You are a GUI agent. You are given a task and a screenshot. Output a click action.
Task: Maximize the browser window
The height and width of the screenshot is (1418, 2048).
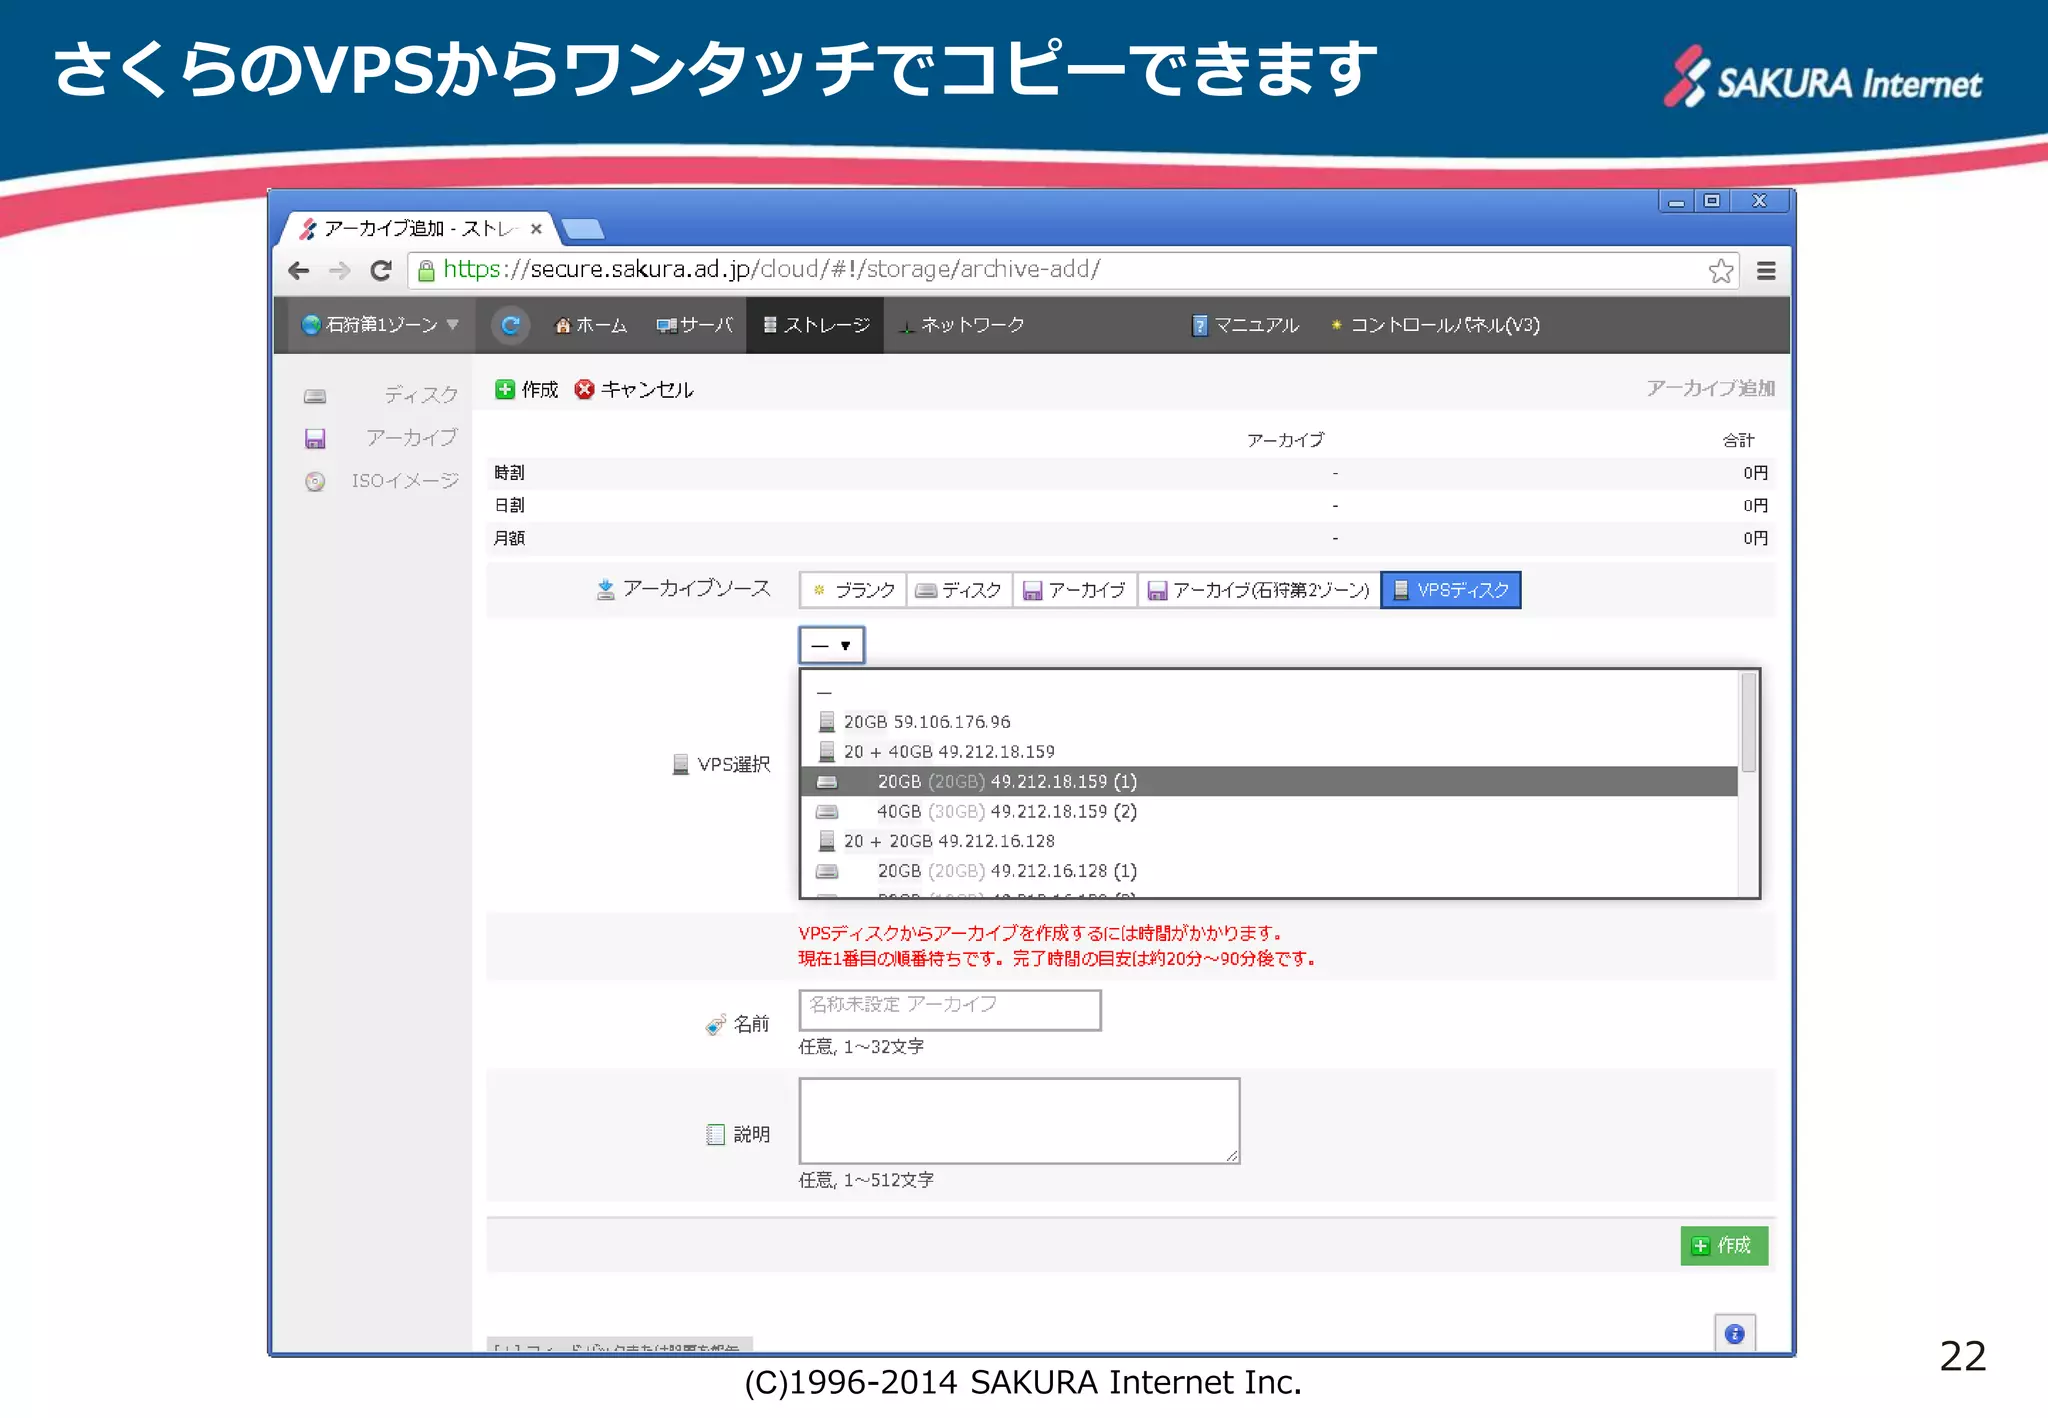click(x=1712, y=201)
